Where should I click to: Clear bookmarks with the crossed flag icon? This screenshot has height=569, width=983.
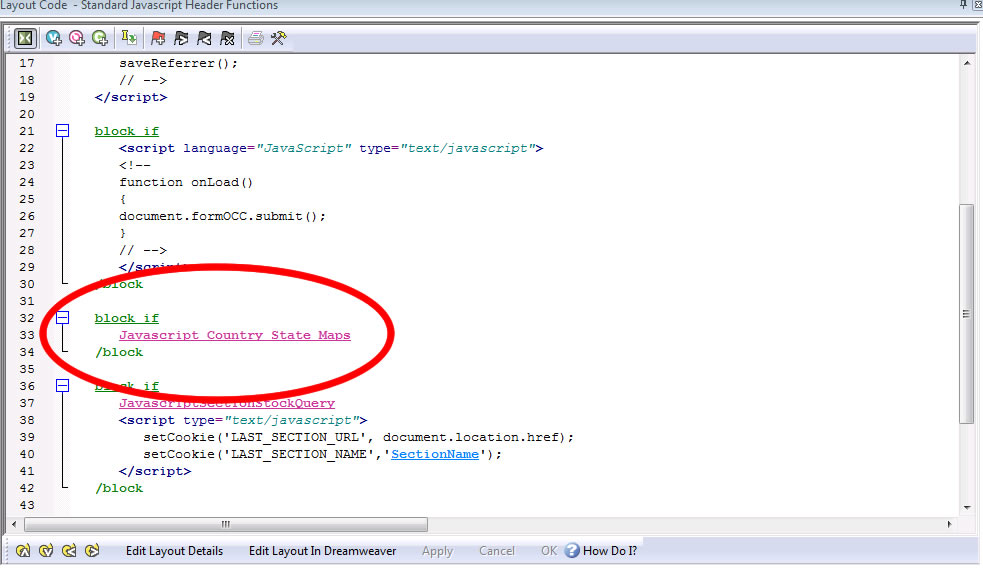[228, 38]
